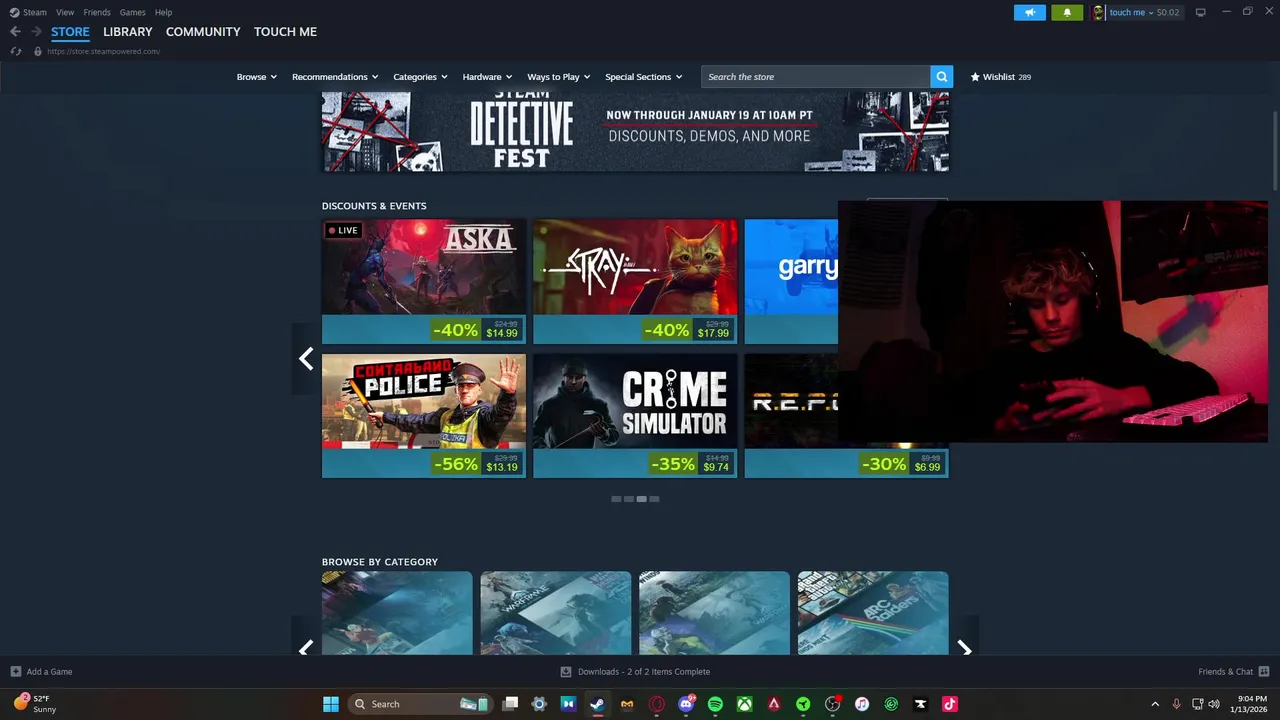The height and width of the screenshot is (720, 1280).
Task: Open Spotify from the taskbar
Action: point(715,704)
